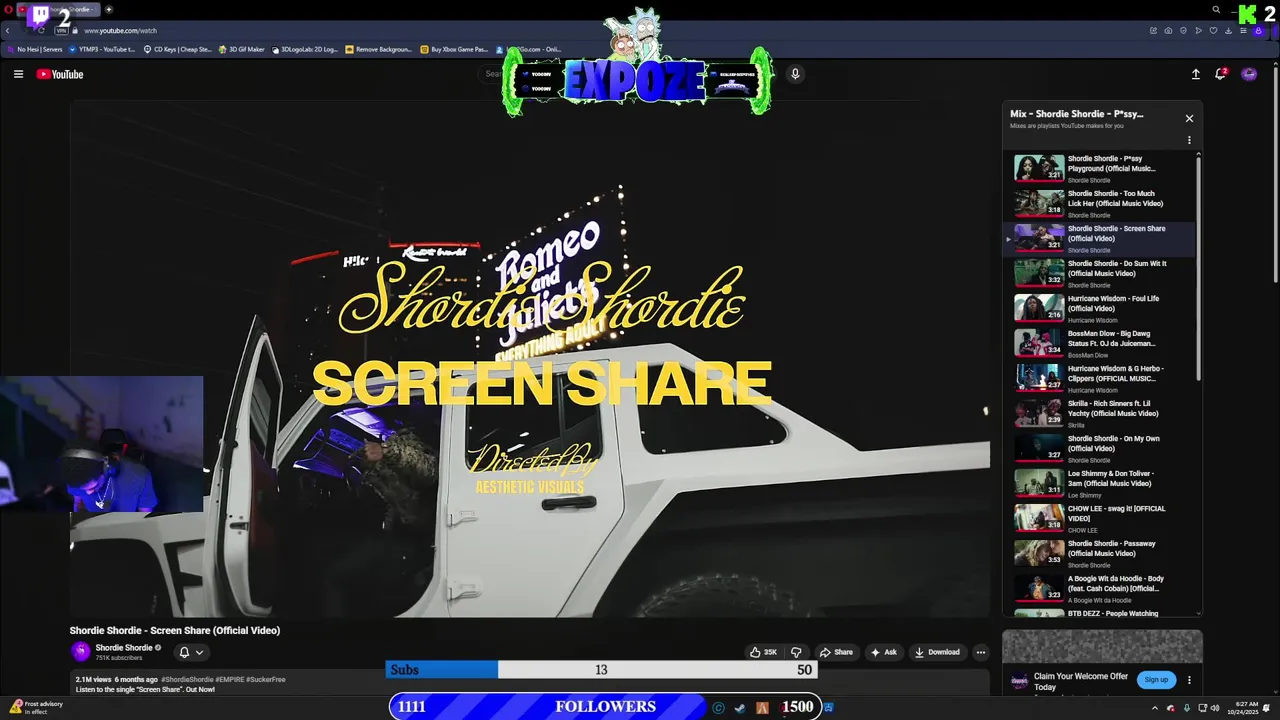Viewport: 1280px width, 720px height.
Task: Open the Shordie Shordie channel avatar
Action: (x=80, y=652)
